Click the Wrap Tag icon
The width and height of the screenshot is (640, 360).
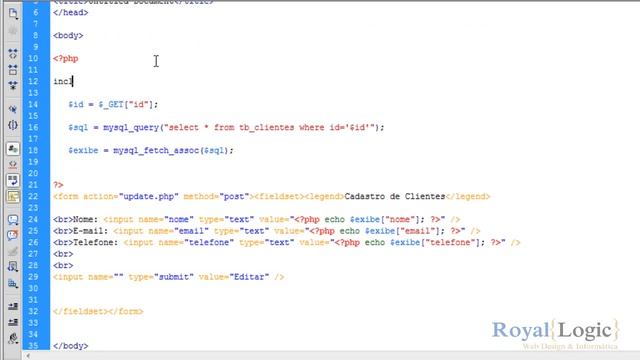[x=13, y=251]
